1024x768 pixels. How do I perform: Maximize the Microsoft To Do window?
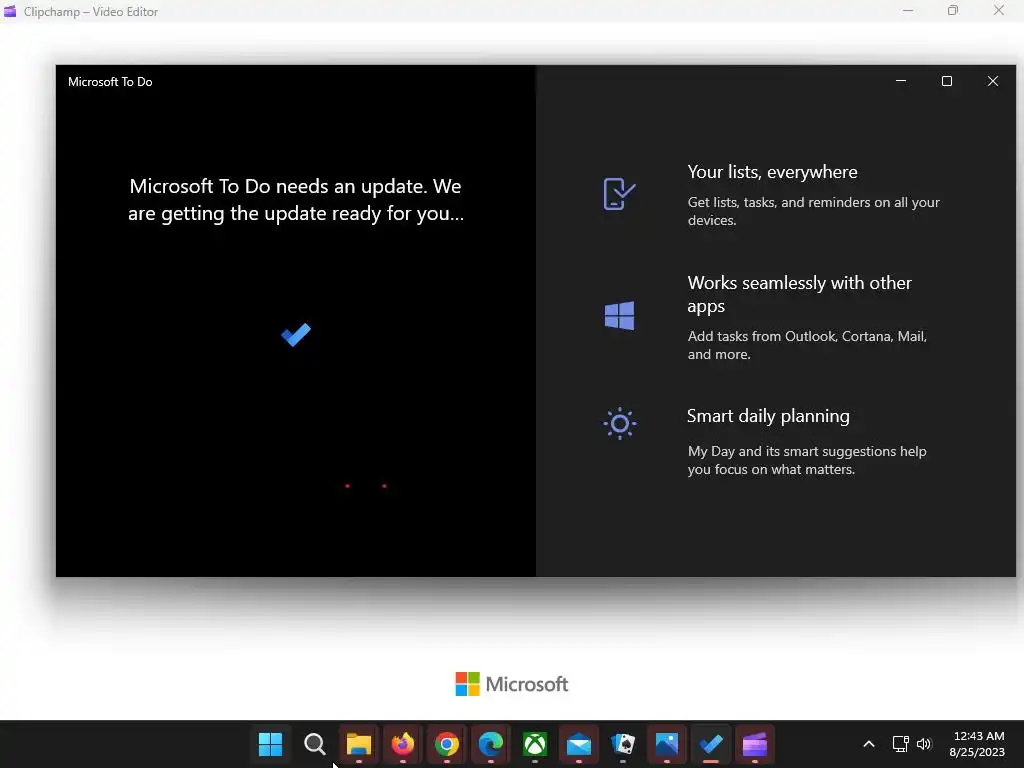click(947, 81)
